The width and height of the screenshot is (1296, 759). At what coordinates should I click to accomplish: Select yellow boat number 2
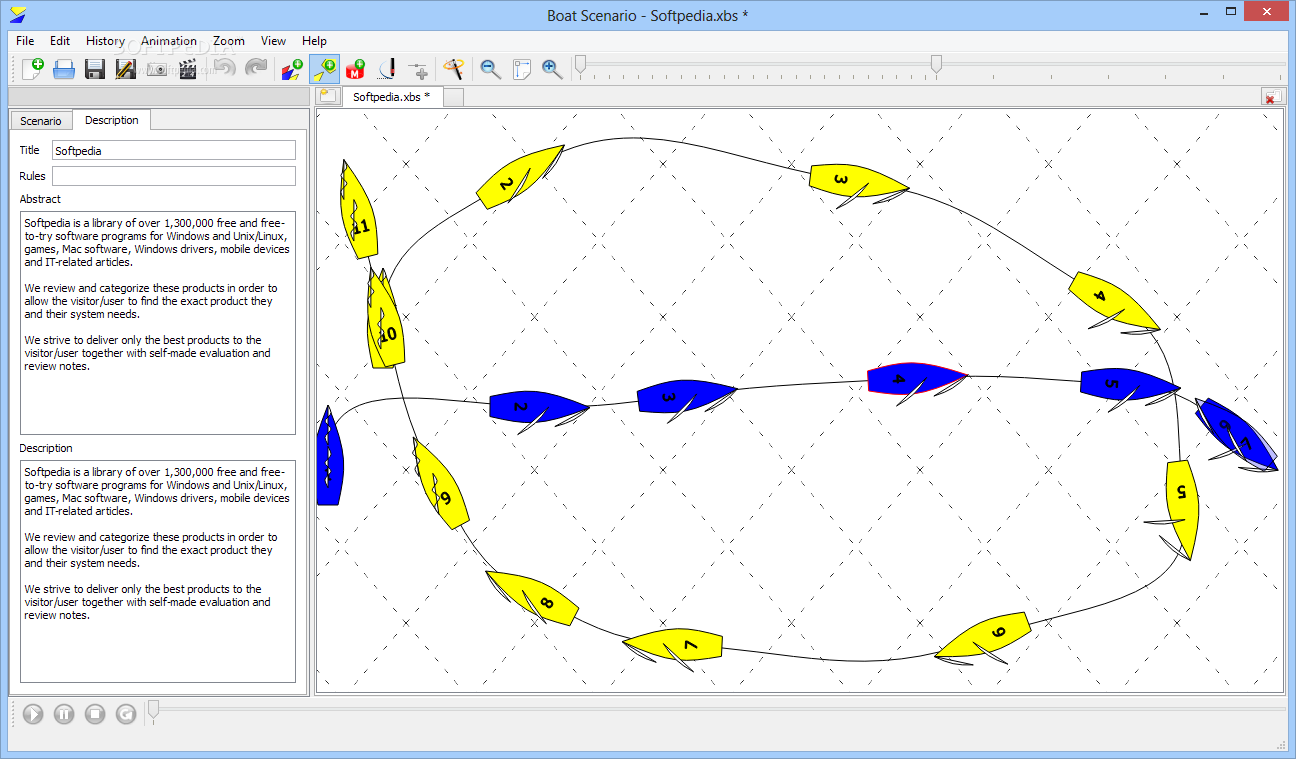tap(519, 177)
